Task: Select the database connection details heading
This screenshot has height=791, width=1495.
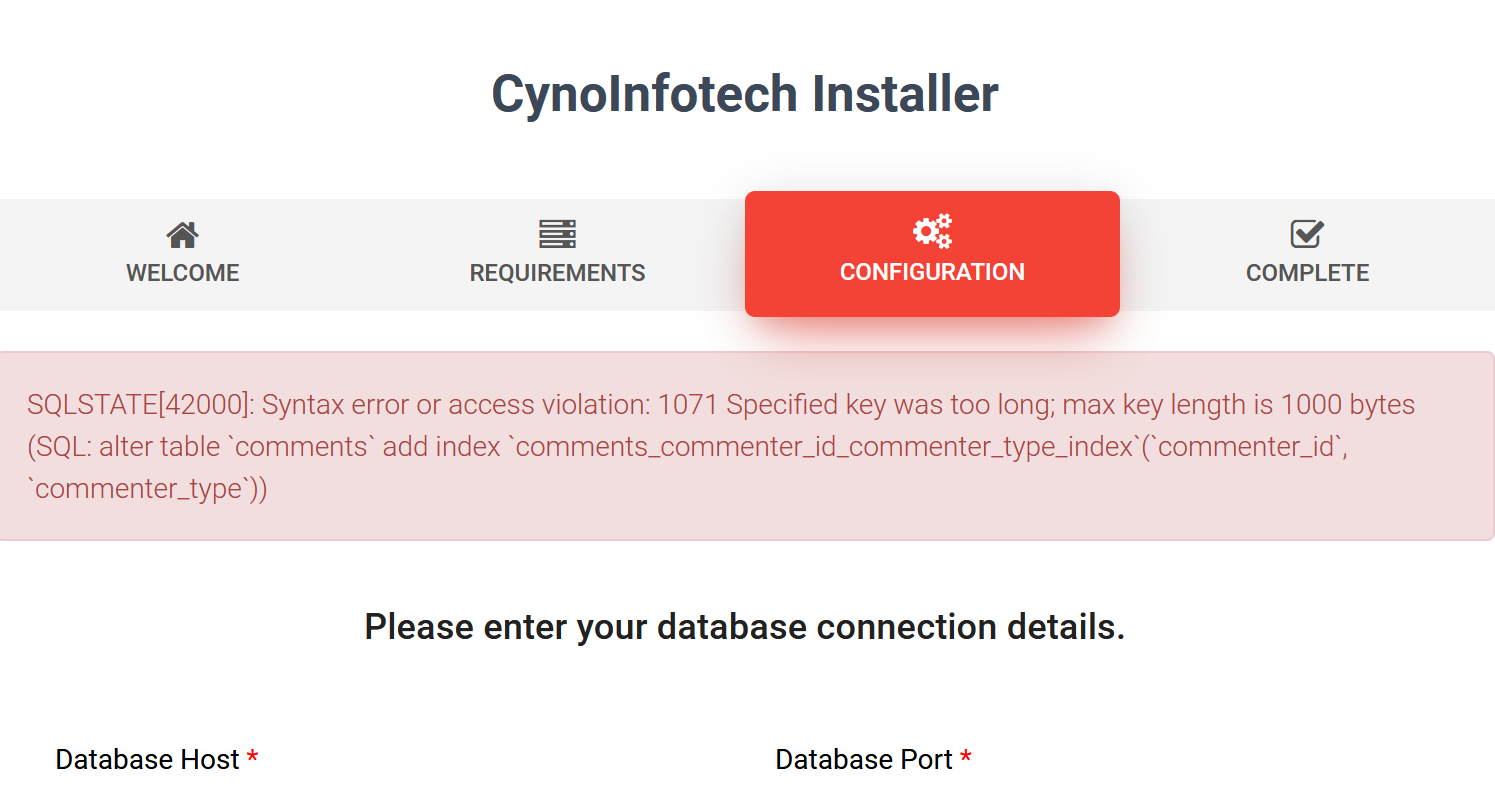Action: tap(745, 626)
